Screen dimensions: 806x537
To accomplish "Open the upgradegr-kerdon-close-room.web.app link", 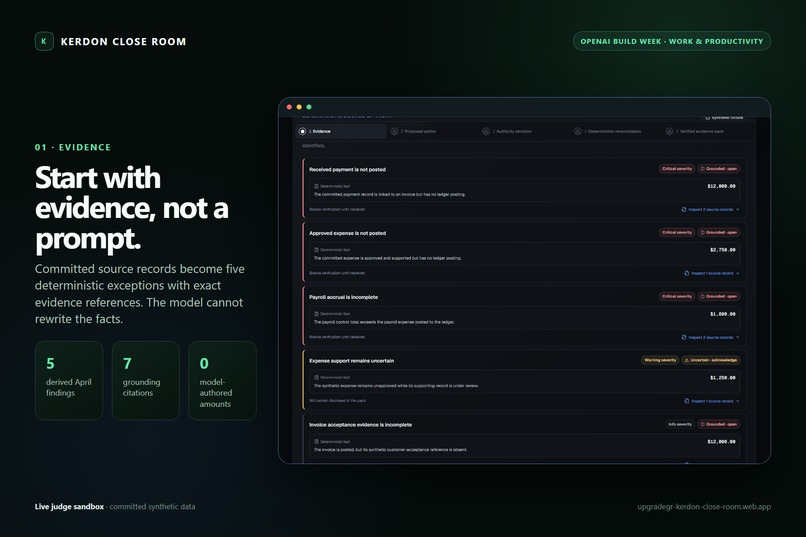I will (704, 507).
